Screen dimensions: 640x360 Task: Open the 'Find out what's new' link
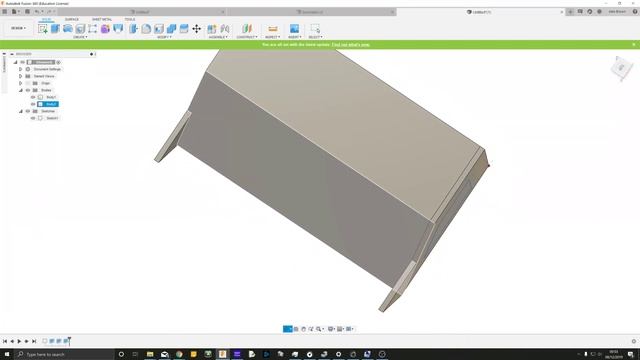coord(351,44)
